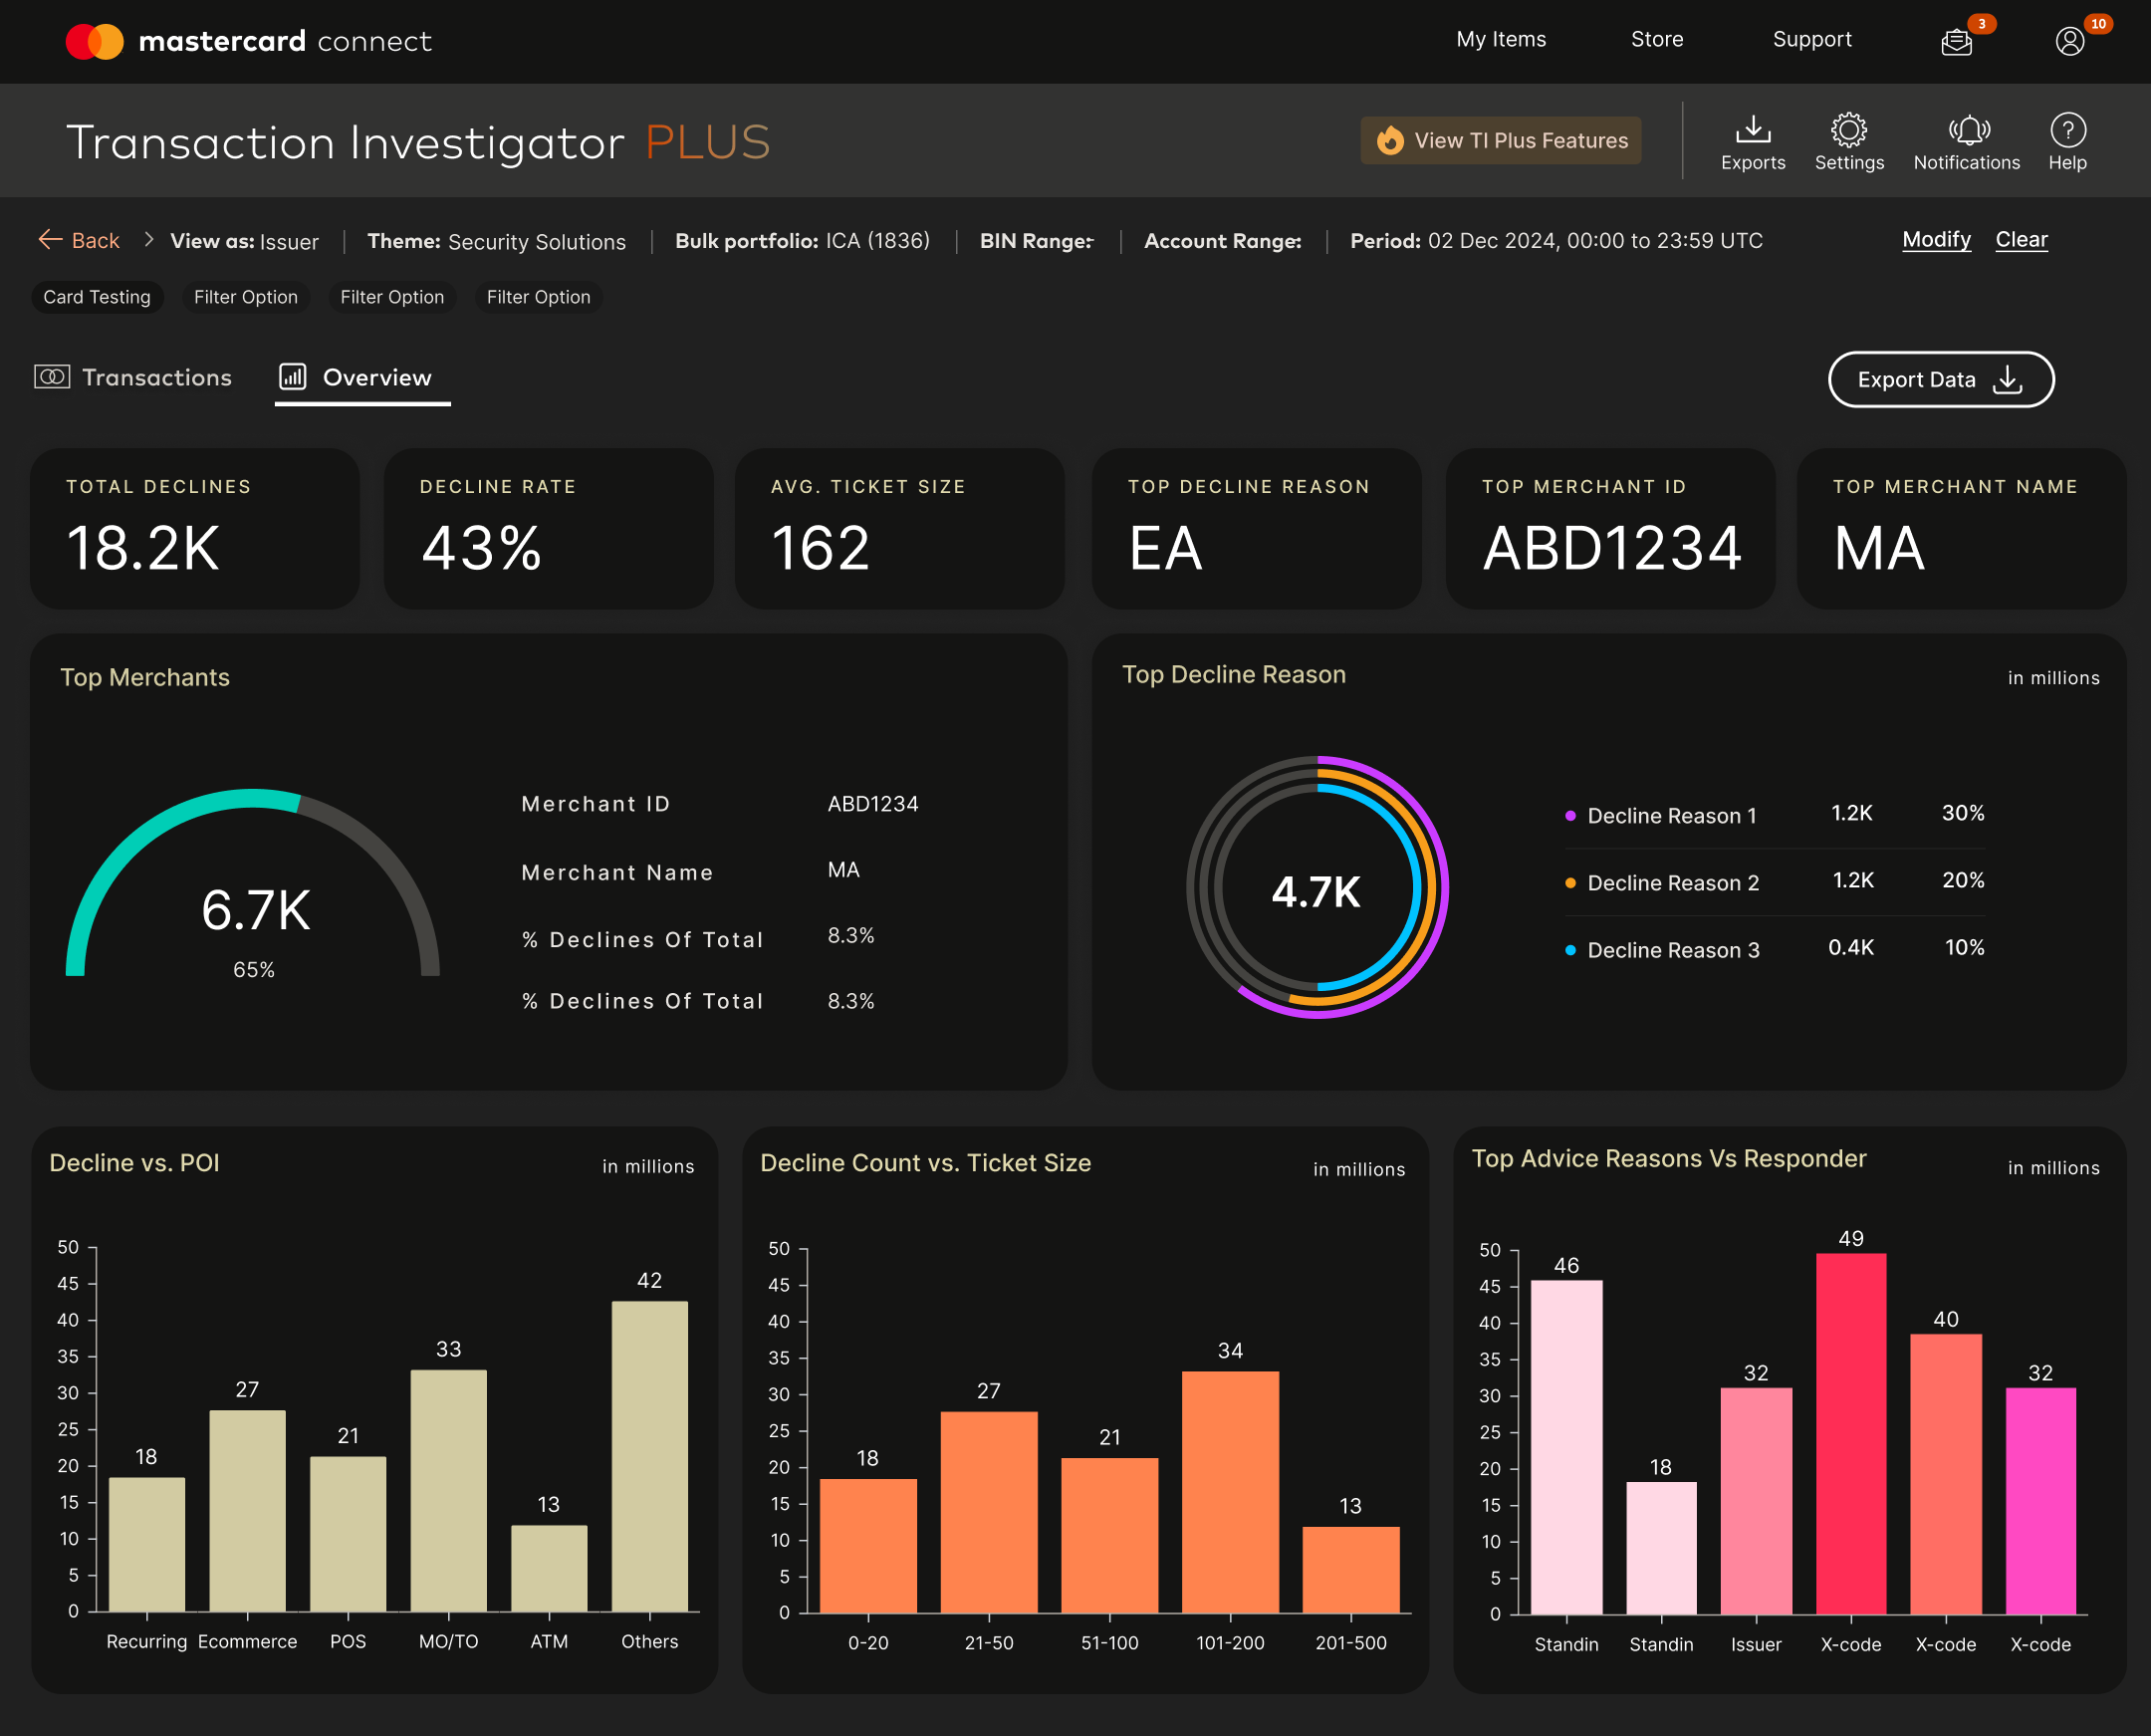Click the Back arrow icon
This screenshot has height=1736, width=2151.
[50, 240]
